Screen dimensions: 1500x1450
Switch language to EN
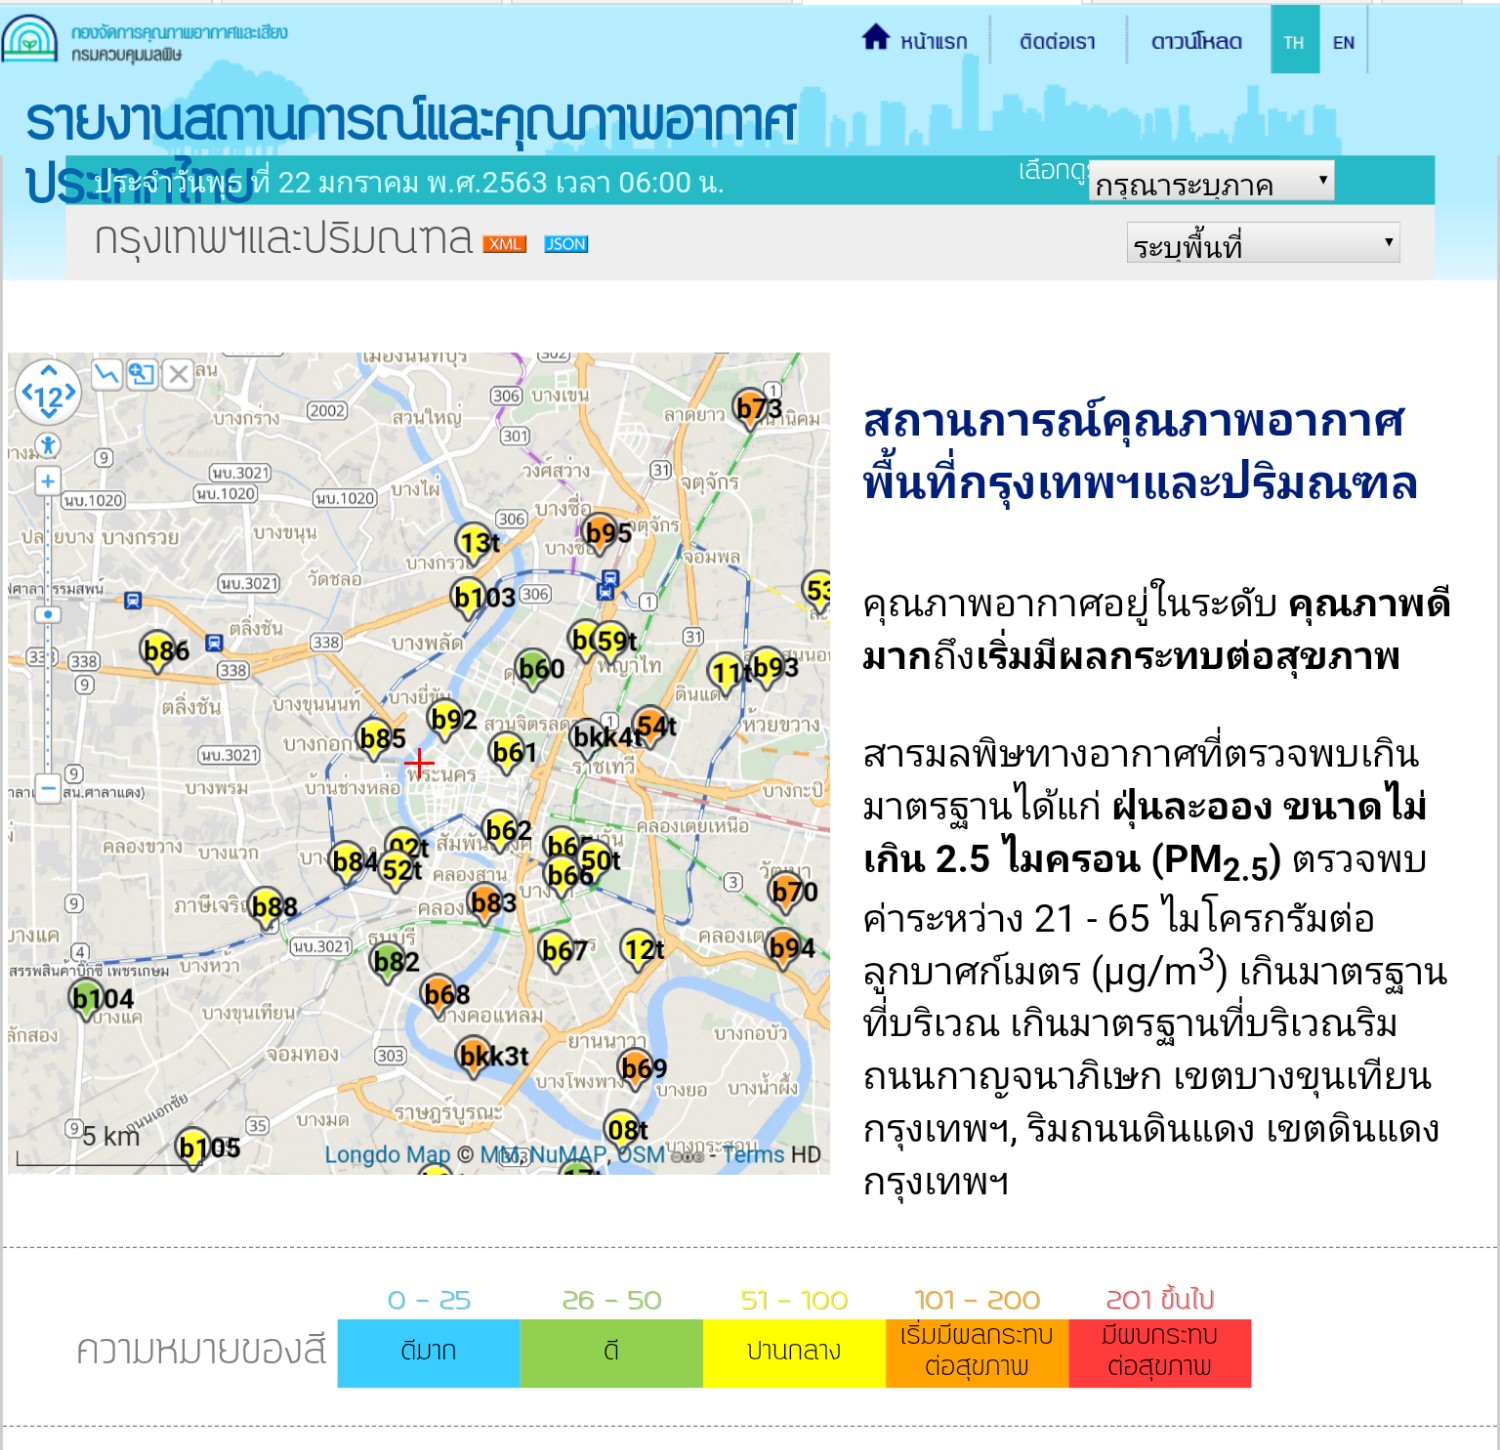coord(1344,42)
